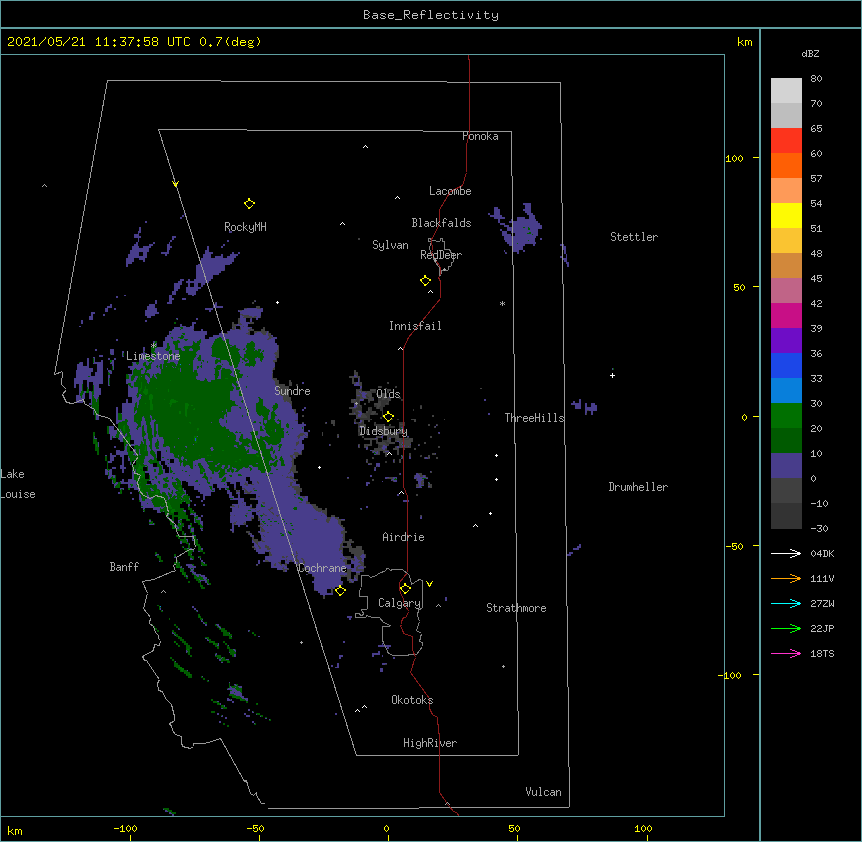This screenshot has height=842, width=862.
Task: Click the Base_Reflectivity title text
Action: coord(431,15)
